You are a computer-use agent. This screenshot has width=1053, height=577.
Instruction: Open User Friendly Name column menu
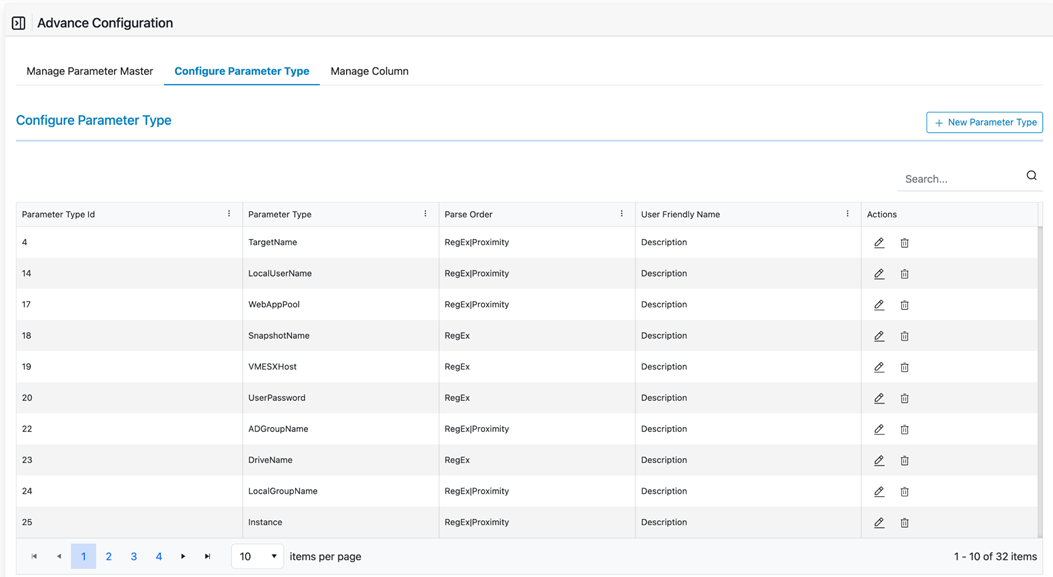(x=847, y=214)
